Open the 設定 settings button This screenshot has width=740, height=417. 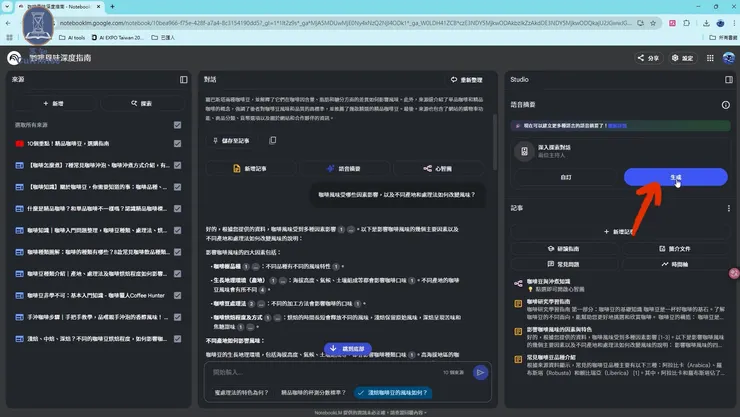682,58
